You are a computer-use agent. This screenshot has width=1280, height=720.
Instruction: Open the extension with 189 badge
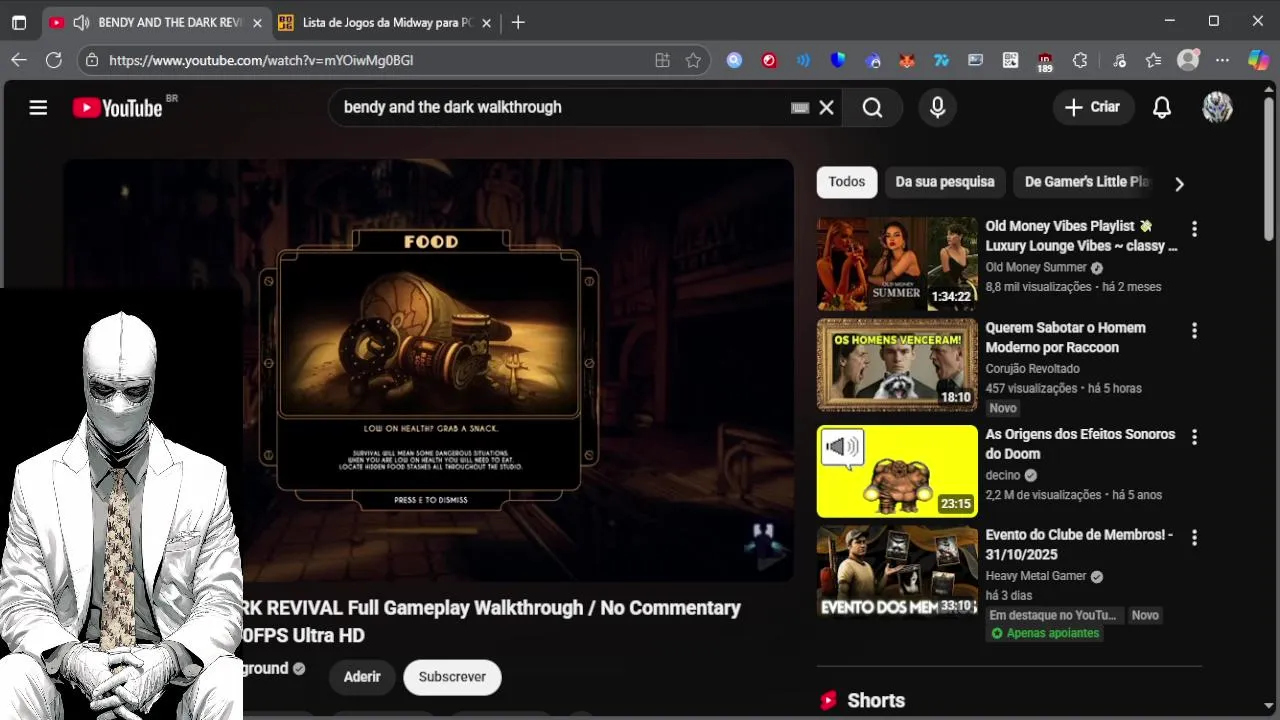click(1045, 62)
